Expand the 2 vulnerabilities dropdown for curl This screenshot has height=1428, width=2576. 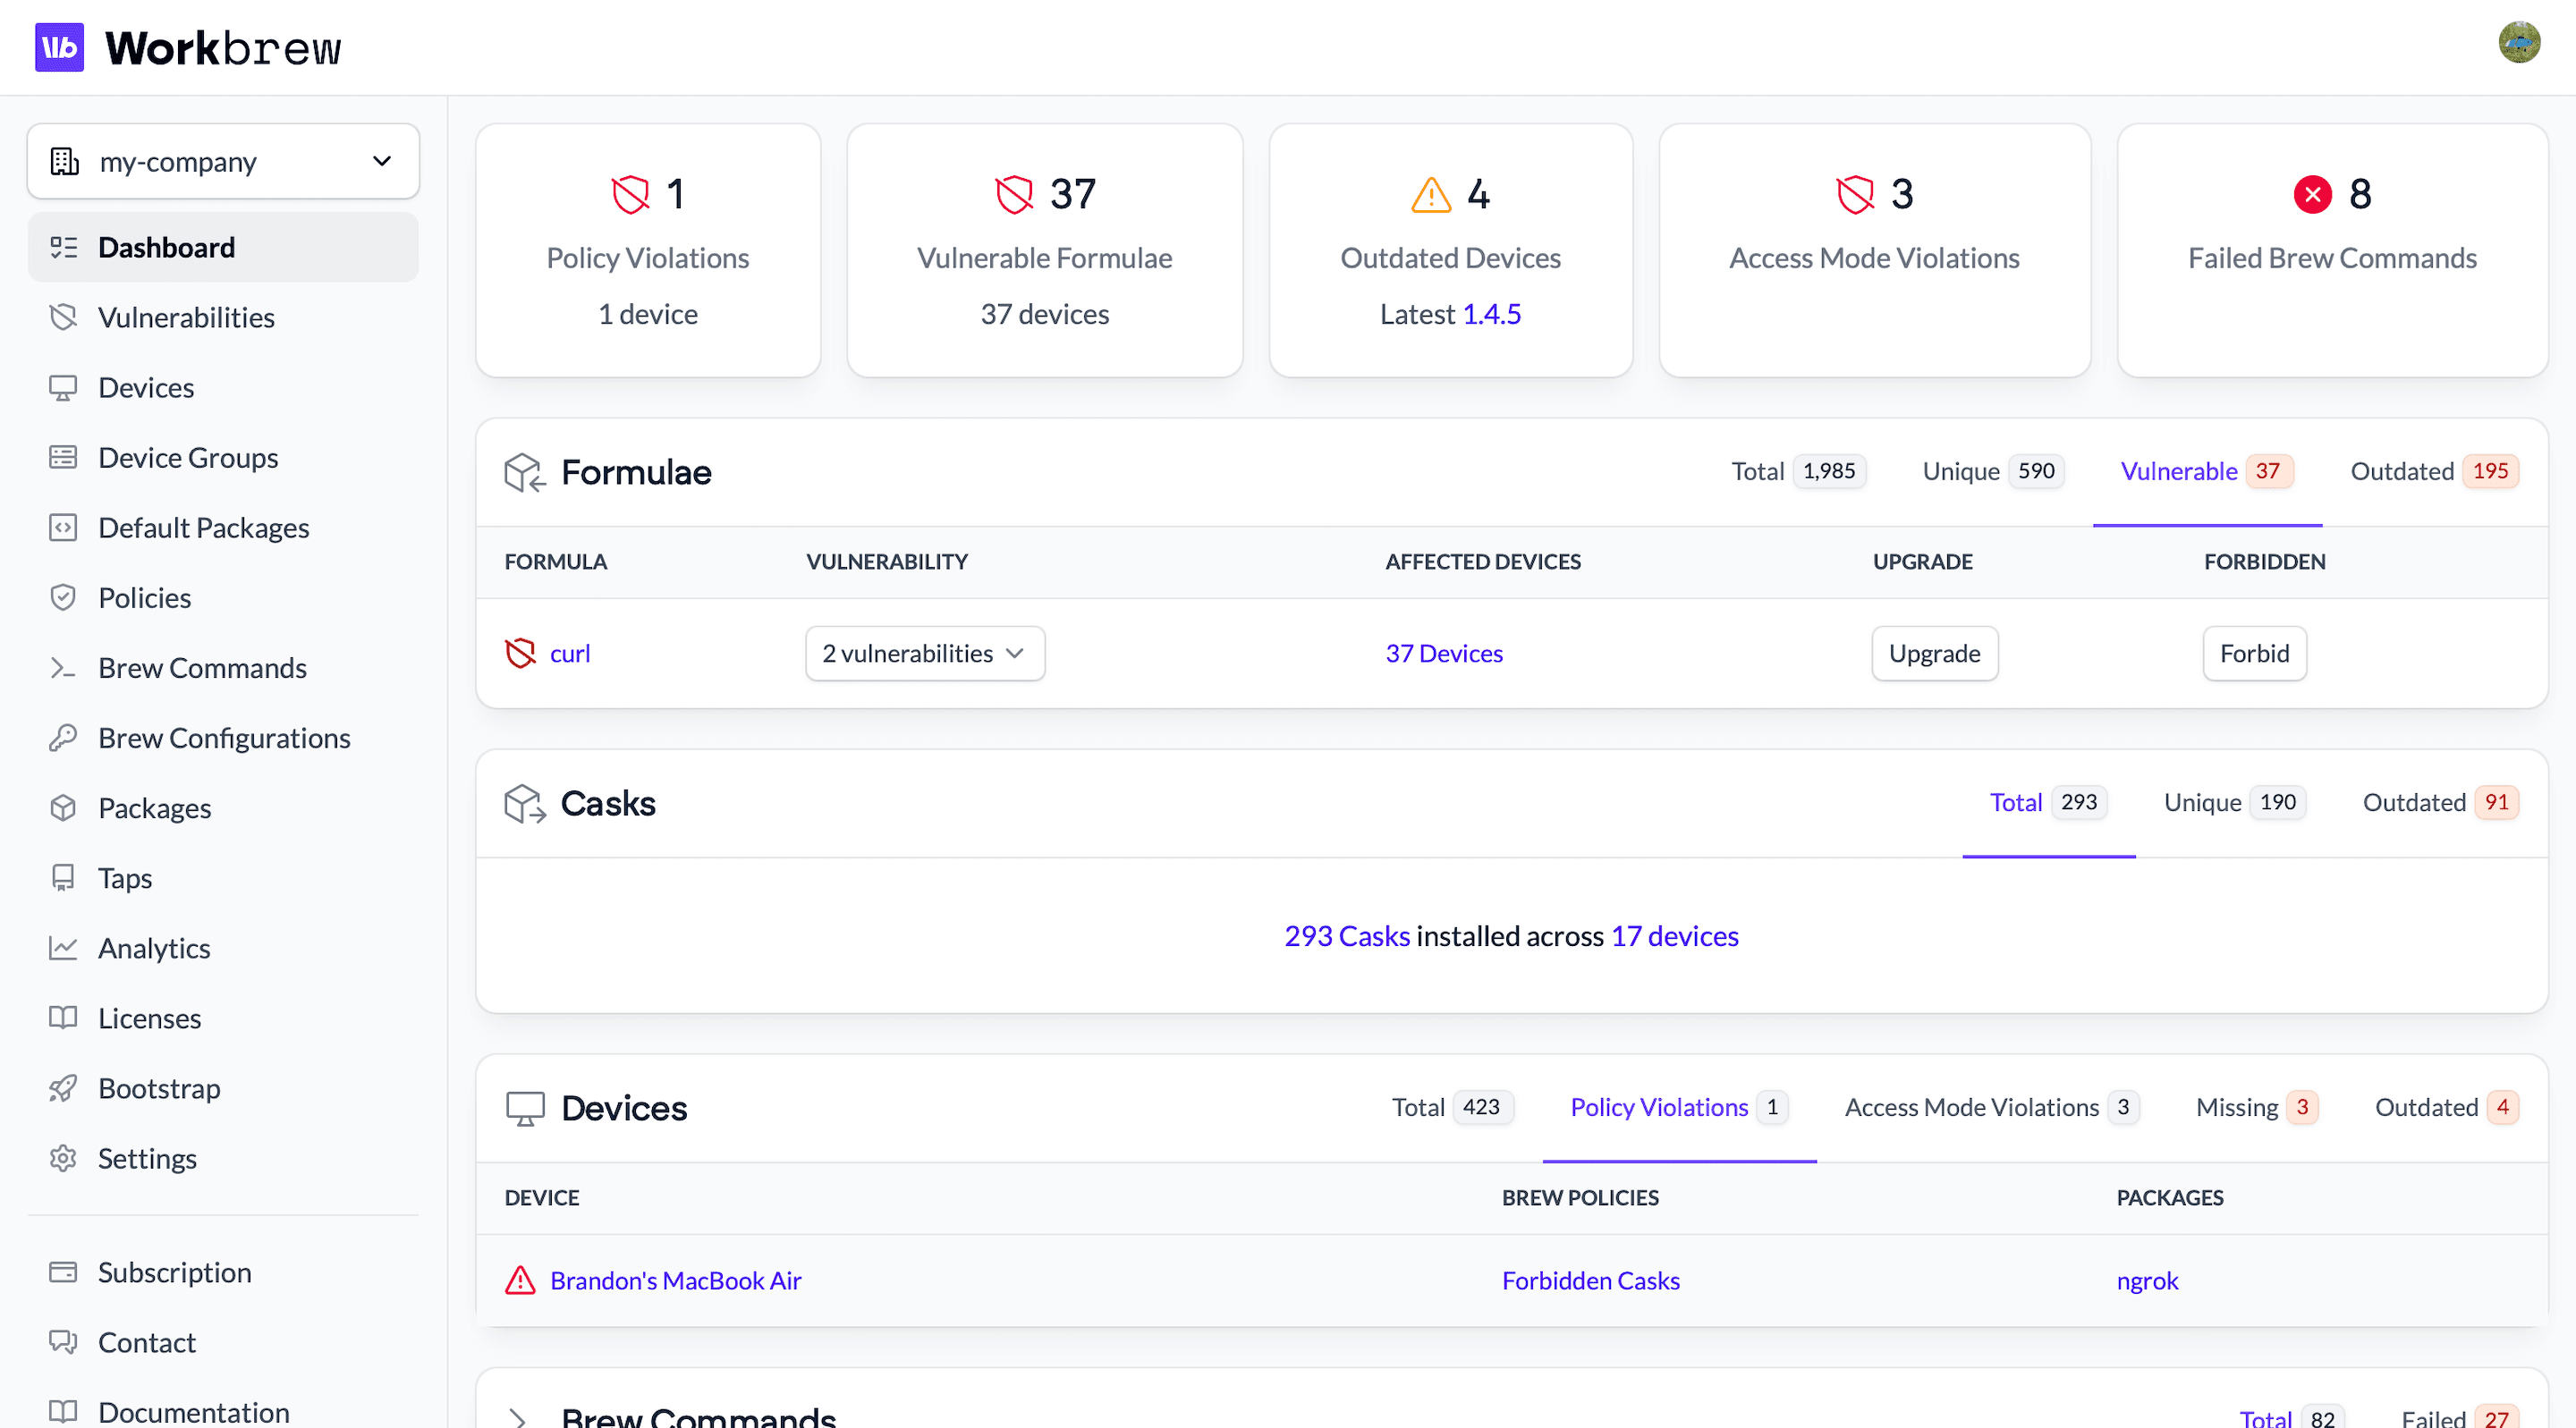(x=924, y=653)
